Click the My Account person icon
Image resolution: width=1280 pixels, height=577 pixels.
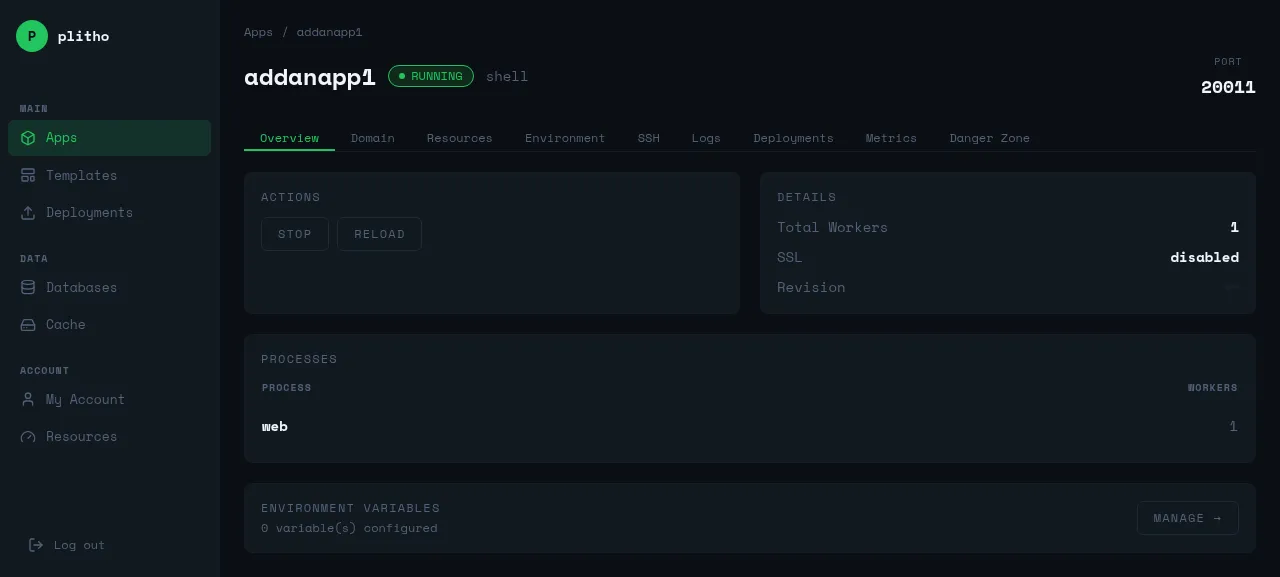click(x=28, y=399)
